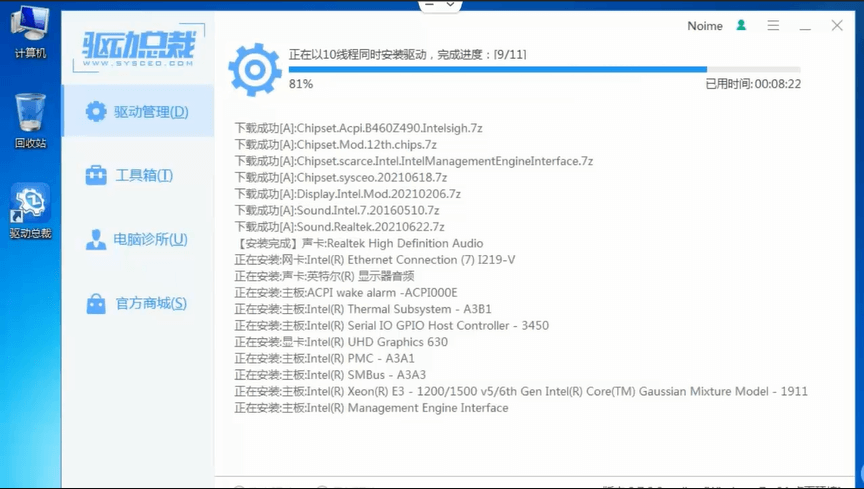
Task: Expand the chevron on the top floating tab
Action: pos(451,5)
